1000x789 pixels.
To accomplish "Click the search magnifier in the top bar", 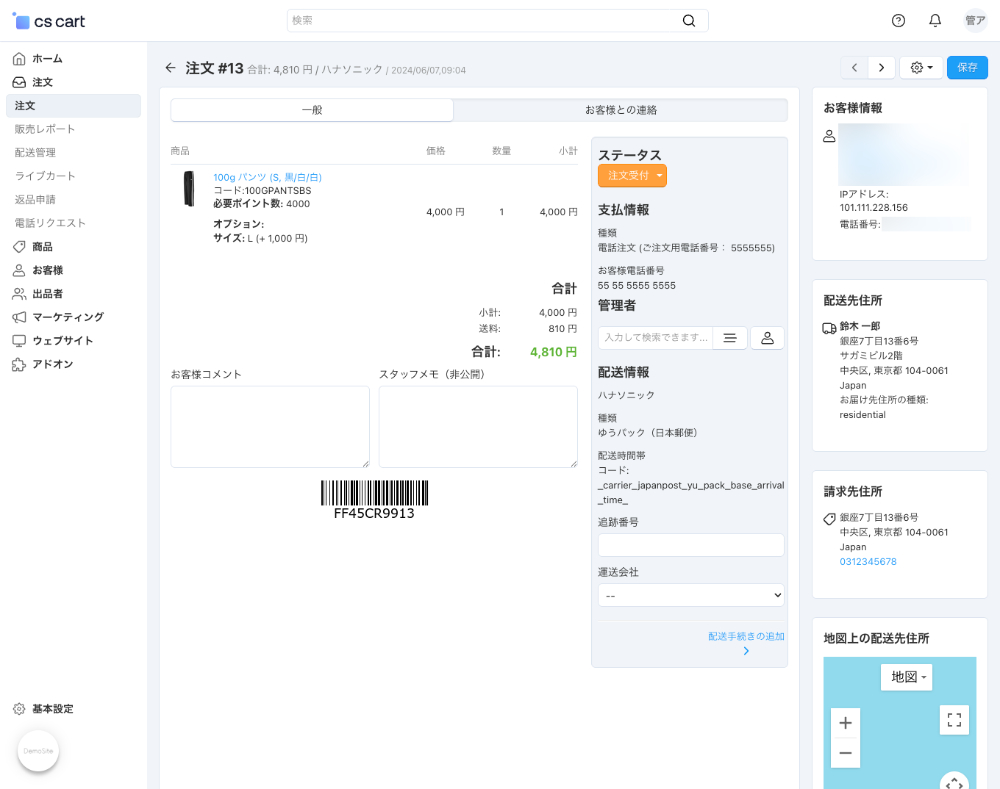I will [x=689, y=20].
